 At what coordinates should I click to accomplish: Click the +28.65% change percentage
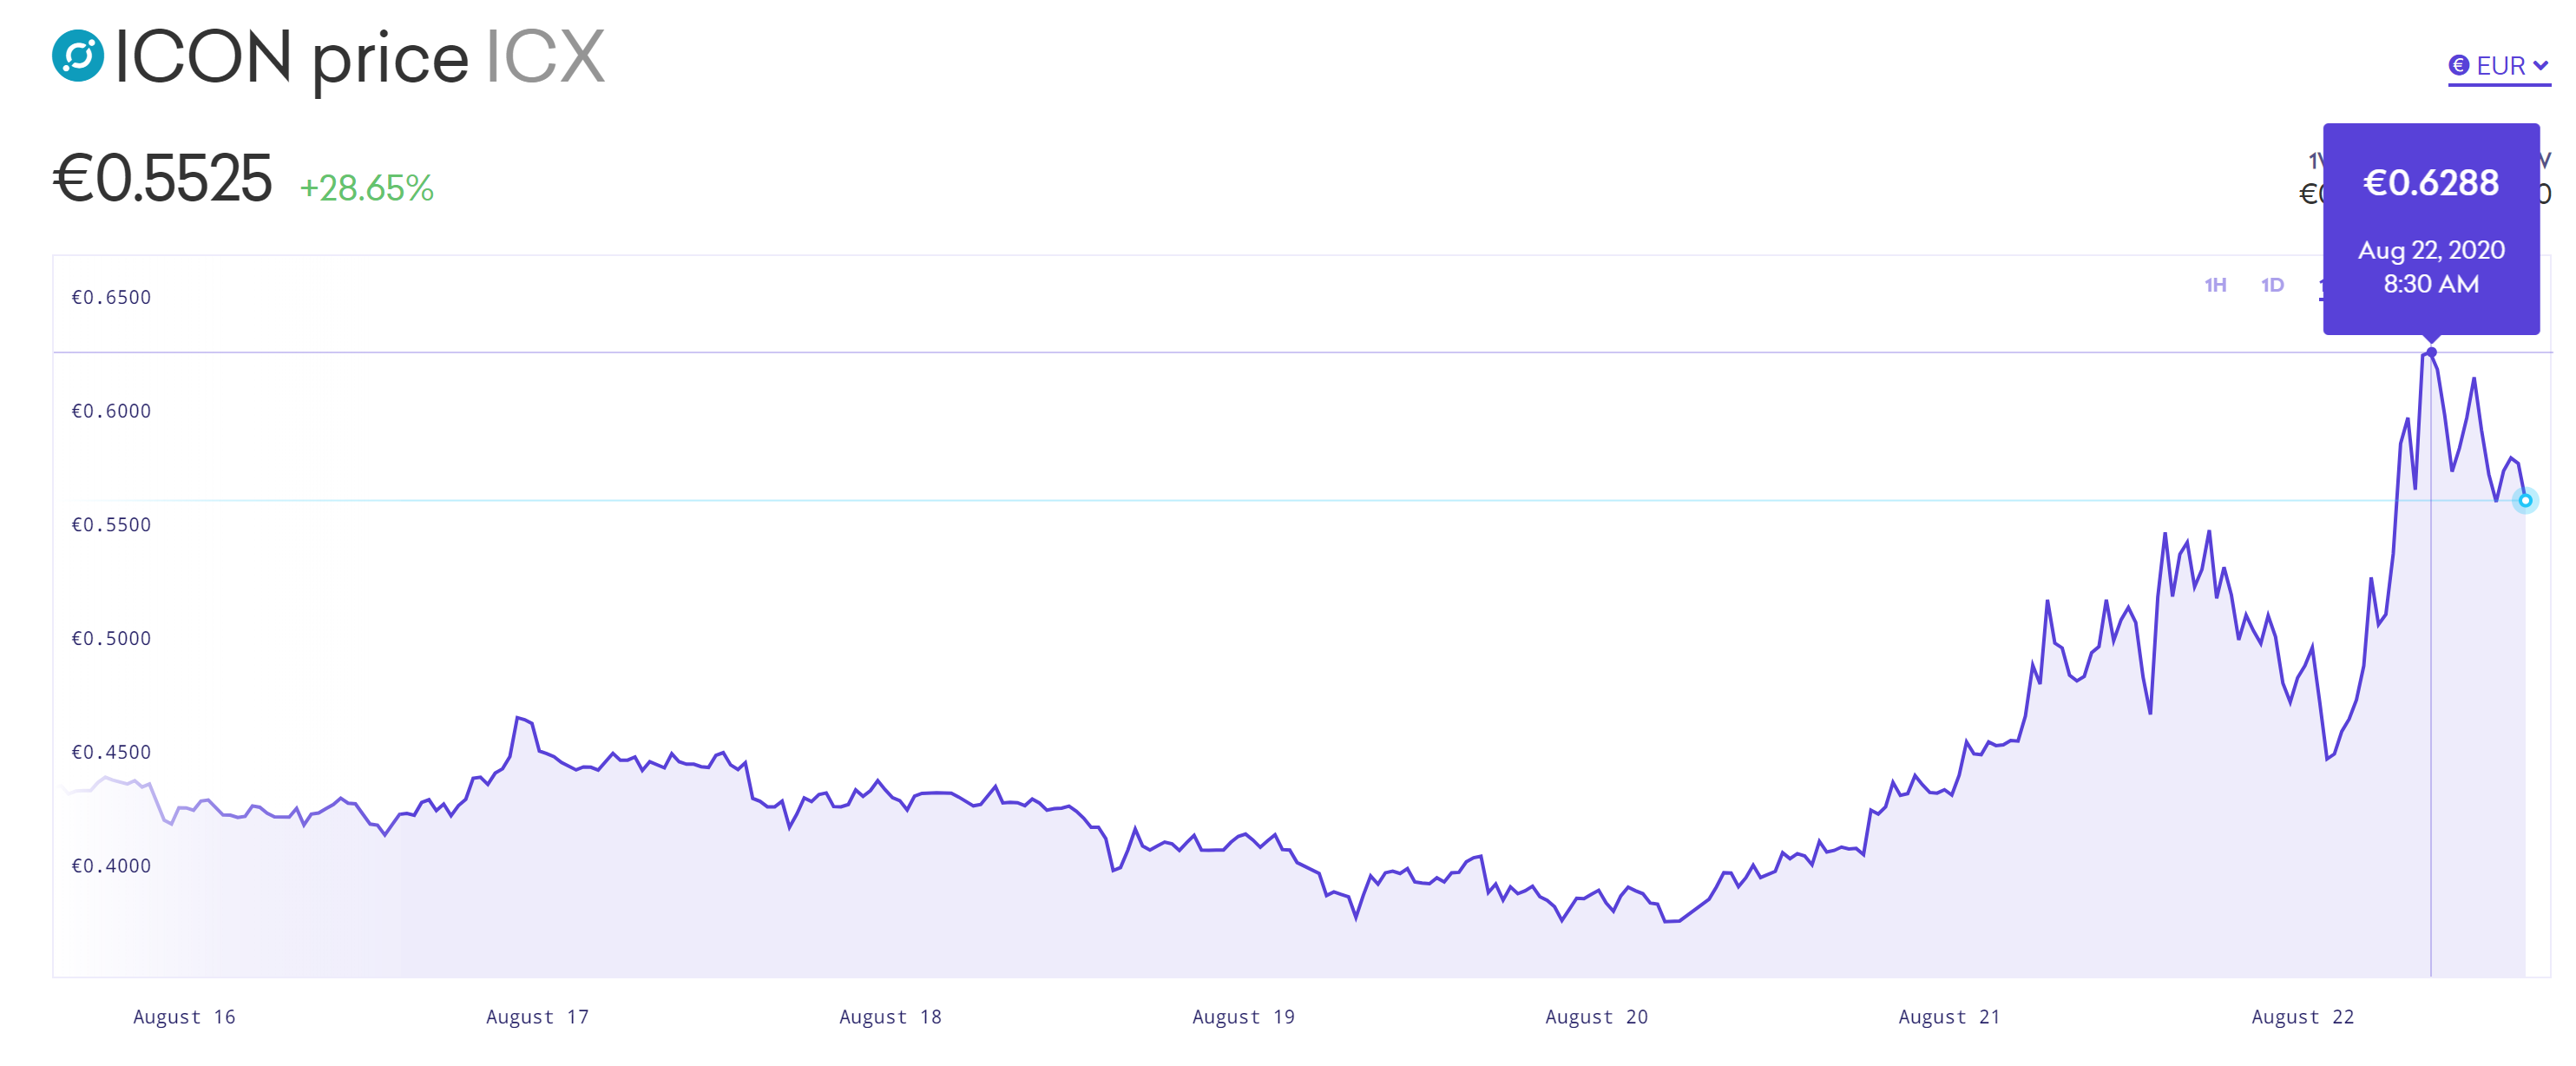[366, 188]
